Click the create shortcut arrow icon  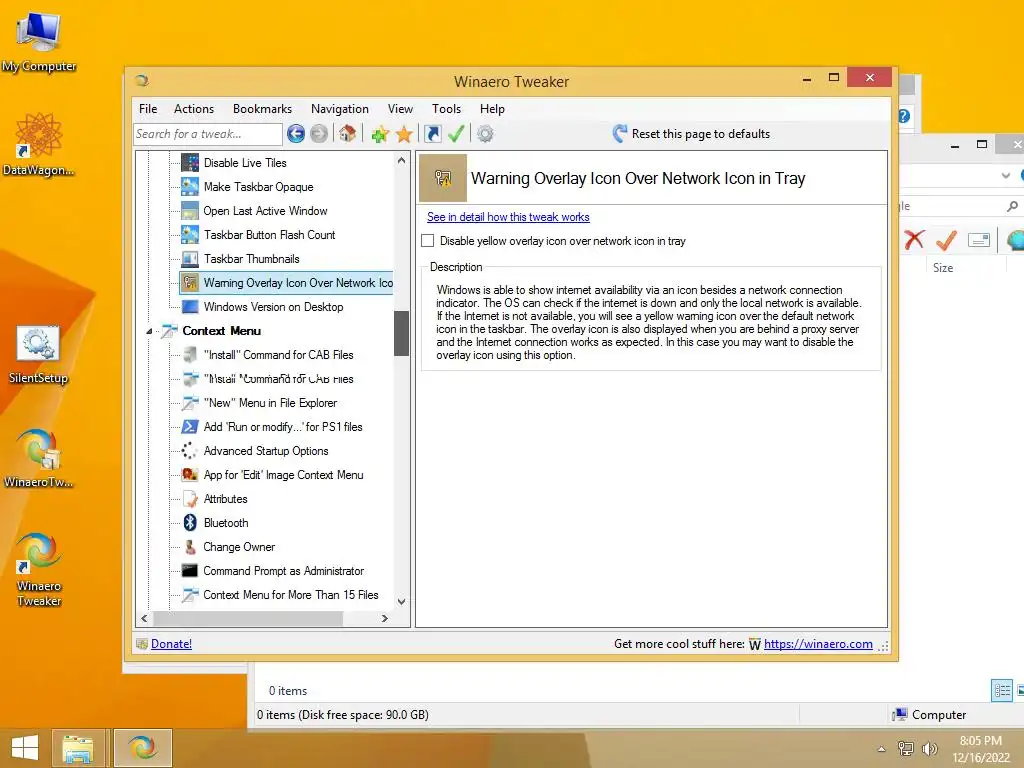coord(432,134)
